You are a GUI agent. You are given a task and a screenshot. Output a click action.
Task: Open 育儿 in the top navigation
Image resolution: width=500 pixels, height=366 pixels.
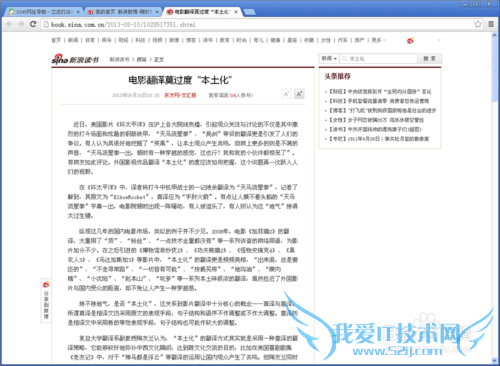click(258, 40)
